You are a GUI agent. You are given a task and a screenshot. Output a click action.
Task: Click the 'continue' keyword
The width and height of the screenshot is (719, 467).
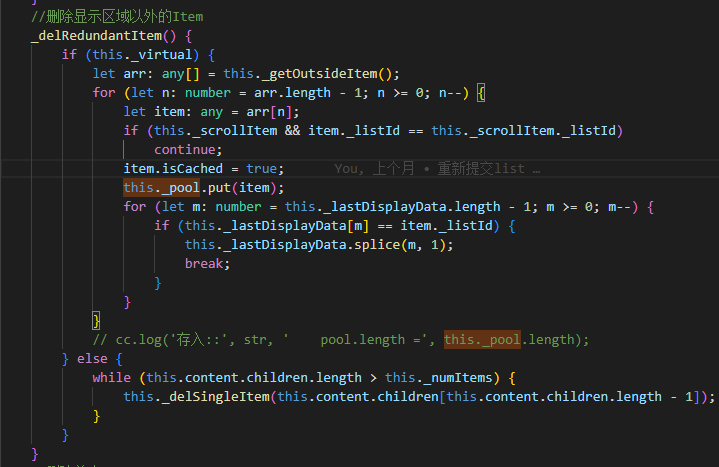coord(185,150)
